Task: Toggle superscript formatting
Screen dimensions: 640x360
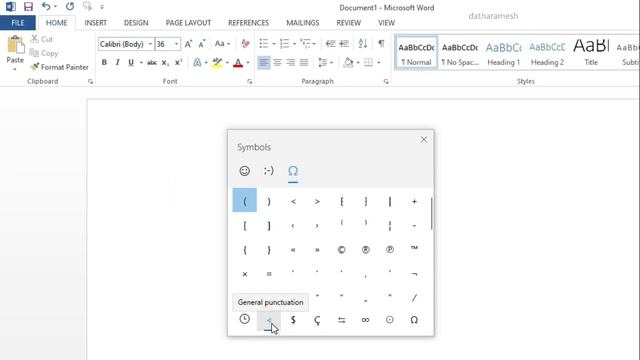Action: click(178, 62)
